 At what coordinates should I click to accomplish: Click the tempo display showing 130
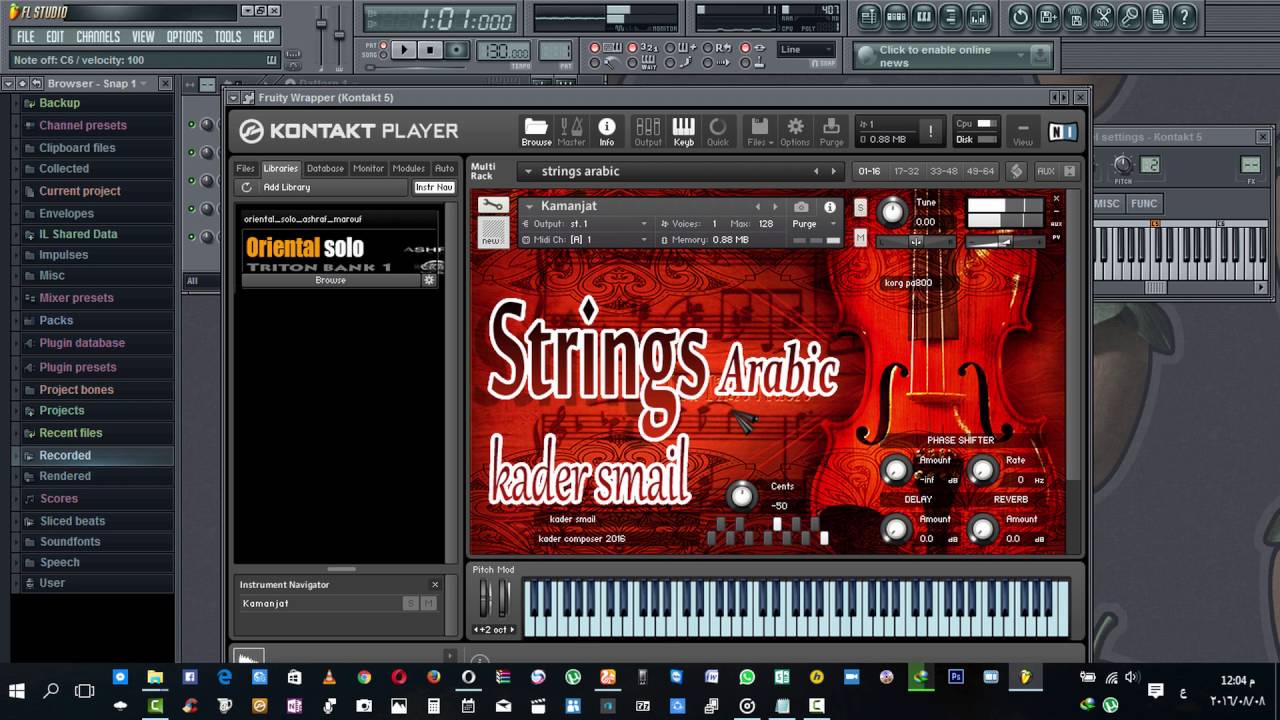click(503, 50)
